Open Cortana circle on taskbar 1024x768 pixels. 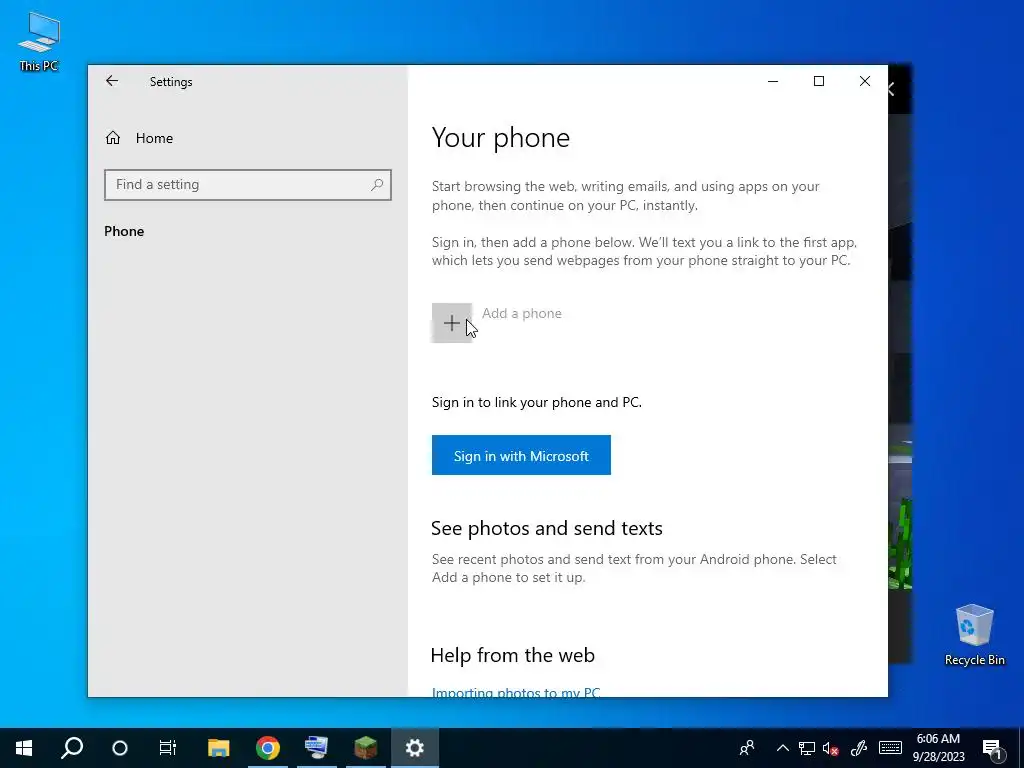pos(120,748)
